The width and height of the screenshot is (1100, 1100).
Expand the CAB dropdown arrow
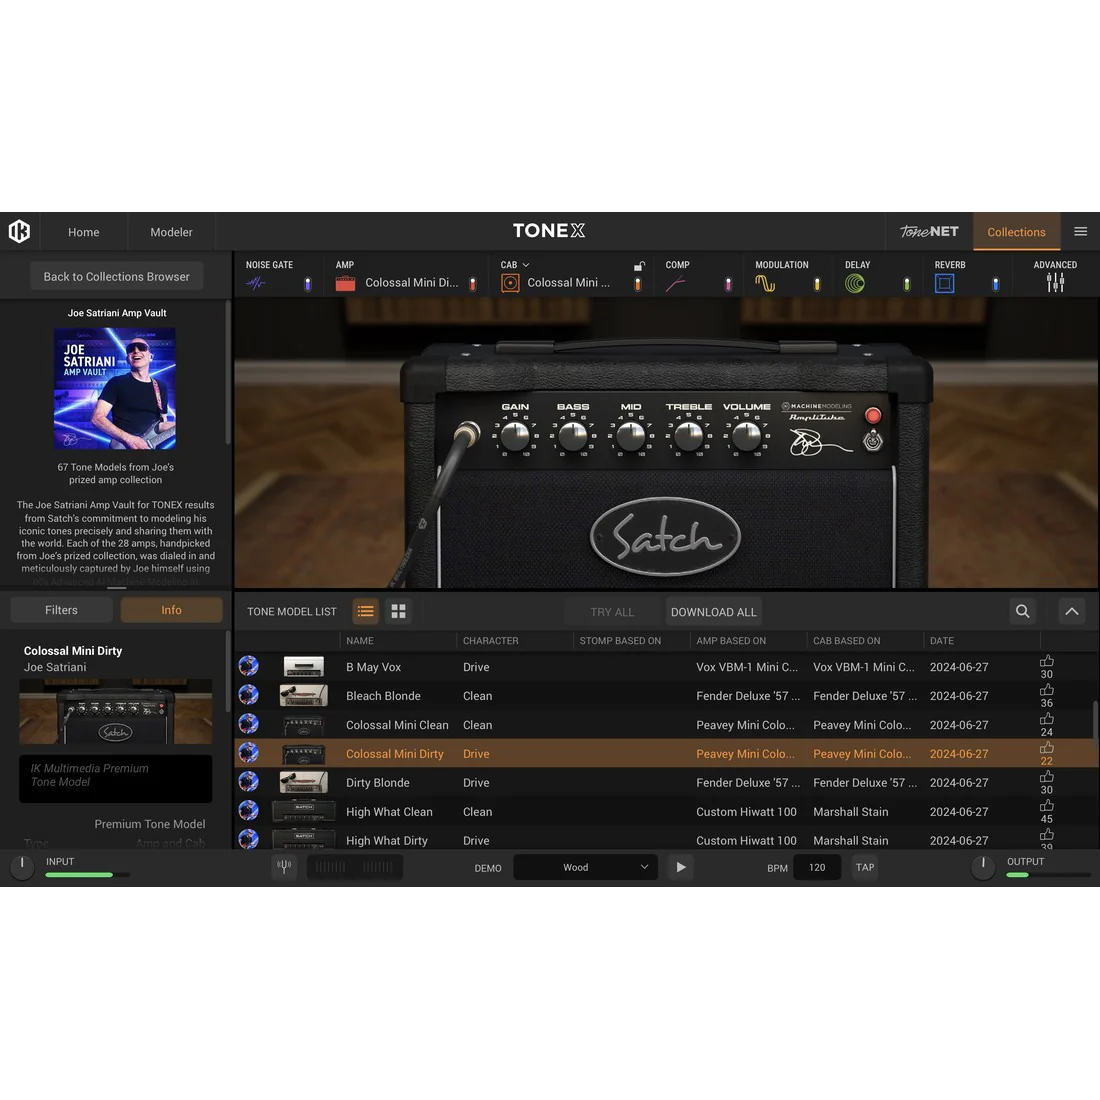525,265
